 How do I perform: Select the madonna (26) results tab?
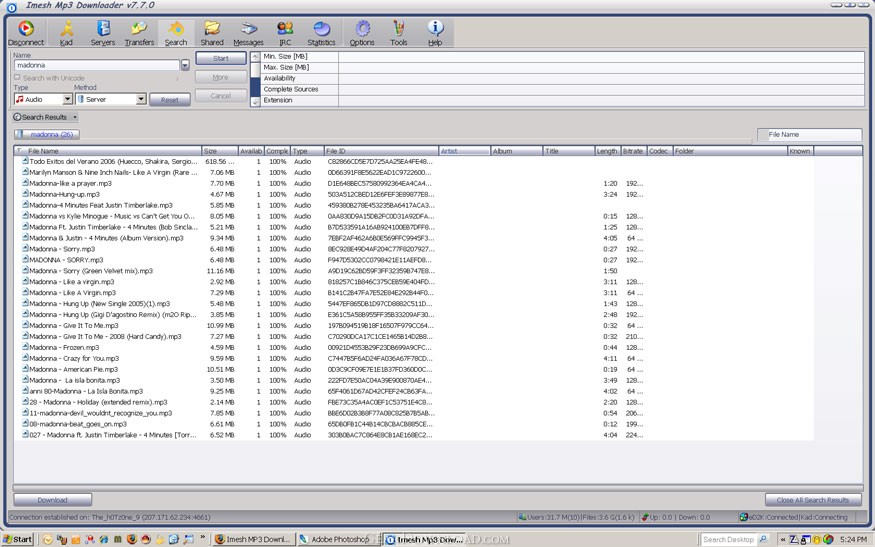point(47,135)
